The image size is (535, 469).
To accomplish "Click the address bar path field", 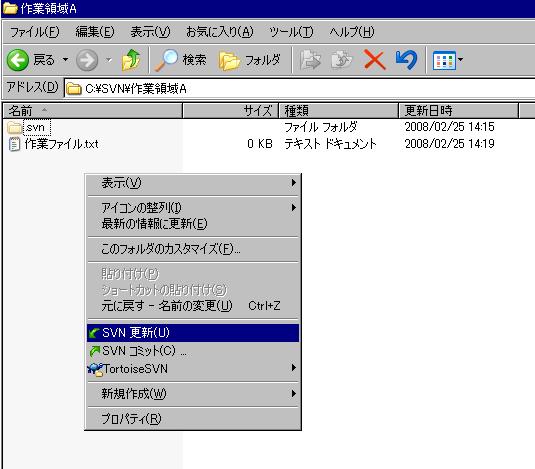I will [300, 89].
